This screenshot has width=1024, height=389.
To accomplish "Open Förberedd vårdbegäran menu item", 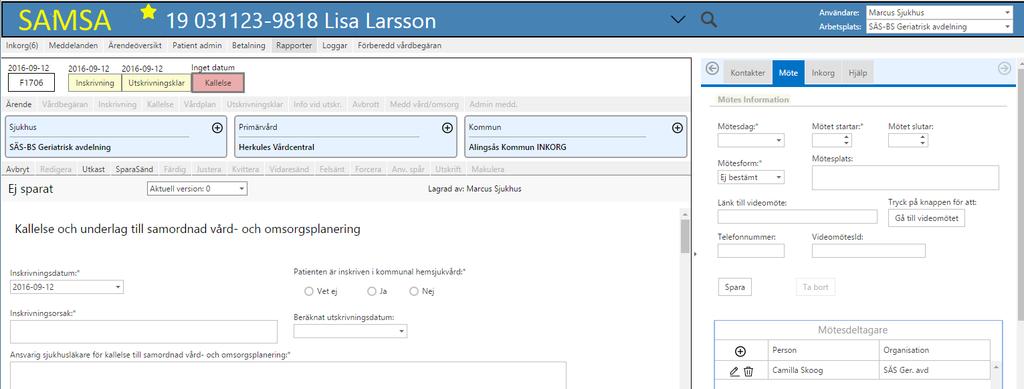I will 400,46.
